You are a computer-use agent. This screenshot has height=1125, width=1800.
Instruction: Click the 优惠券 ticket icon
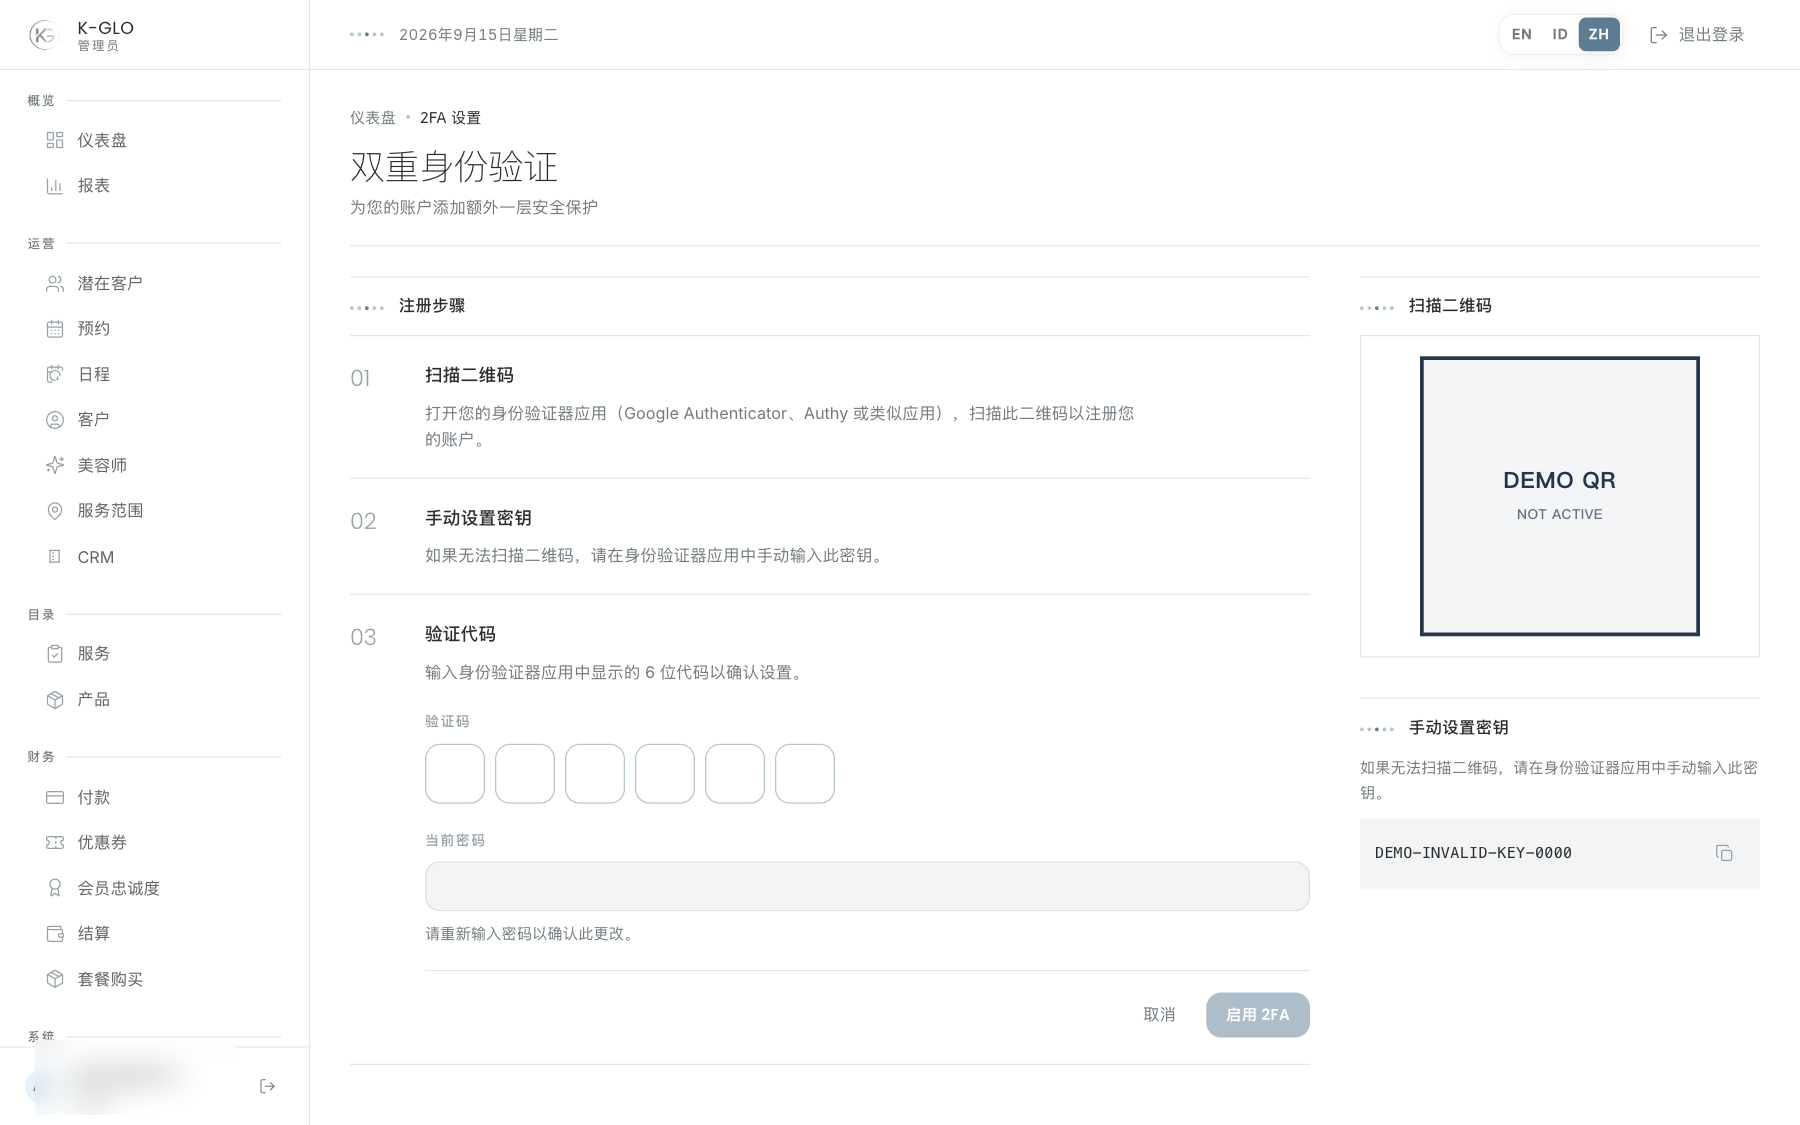(x=55, y=843)
